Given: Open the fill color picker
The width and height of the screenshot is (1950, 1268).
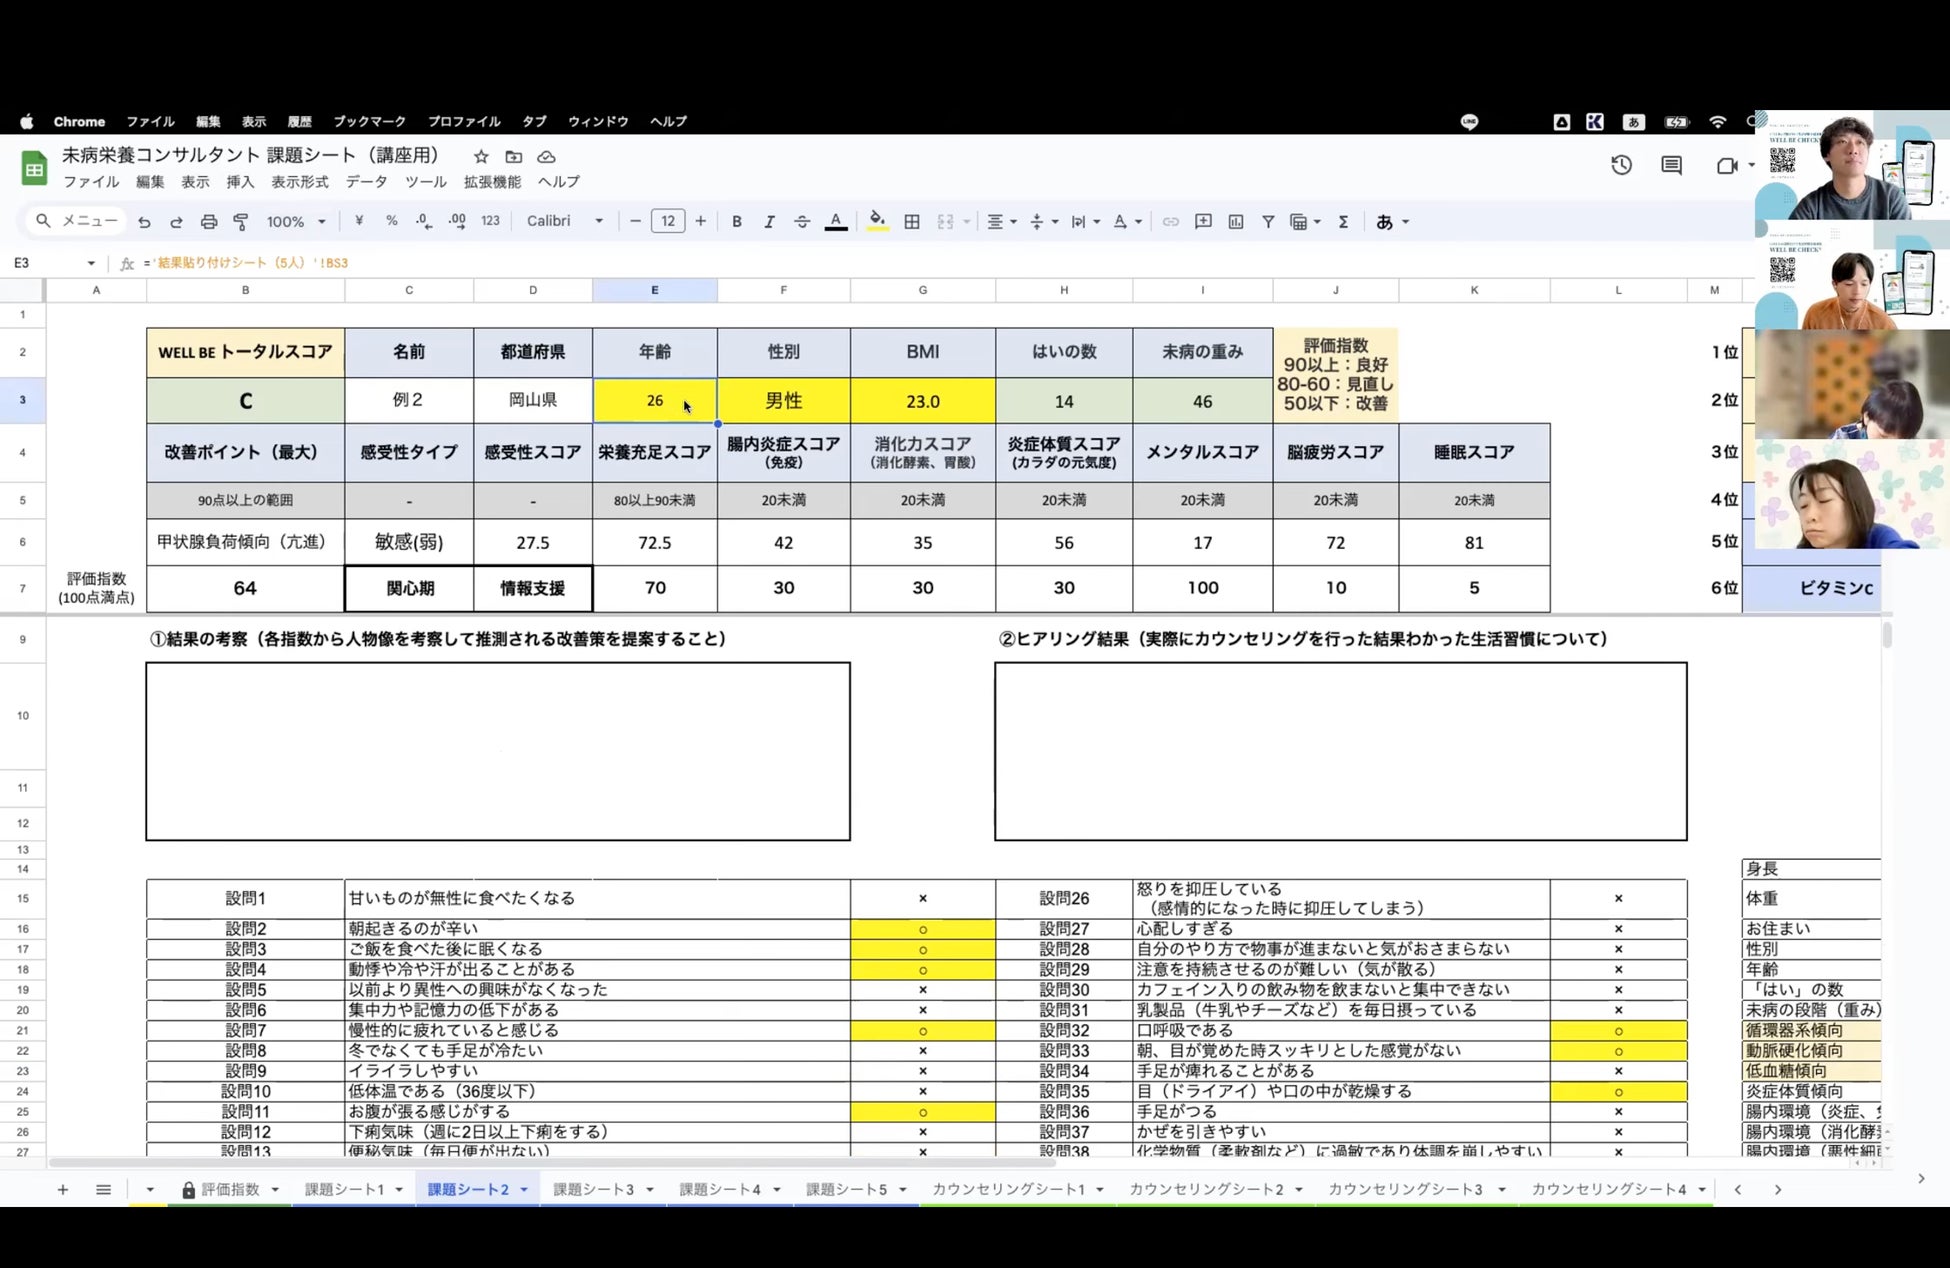Looking at the screenshot, I should (x=877, y=222).
